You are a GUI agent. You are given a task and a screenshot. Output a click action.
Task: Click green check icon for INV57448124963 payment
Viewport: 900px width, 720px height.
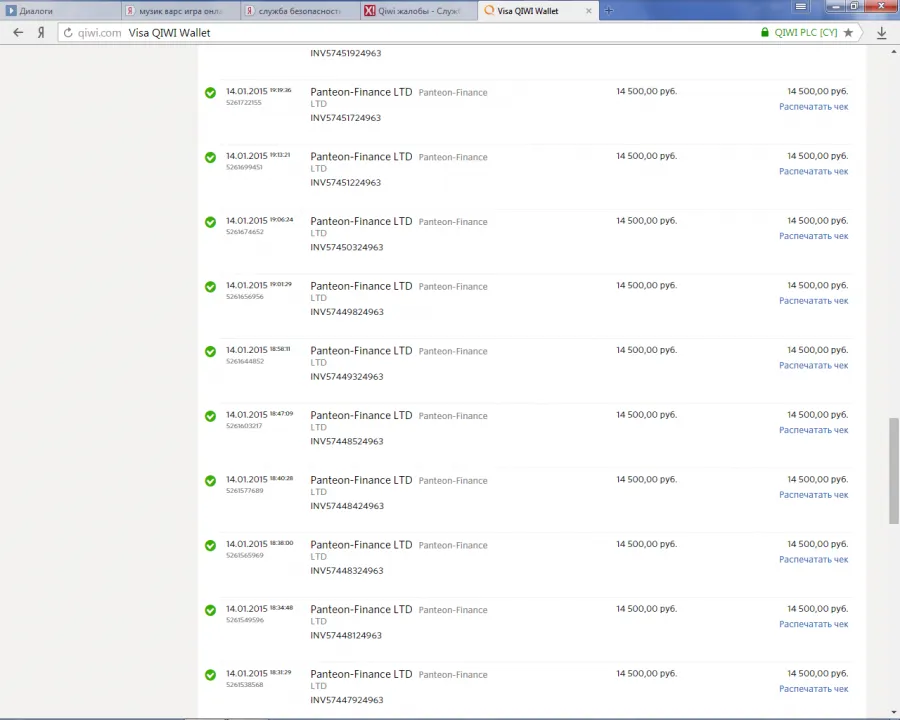point(211,610)
